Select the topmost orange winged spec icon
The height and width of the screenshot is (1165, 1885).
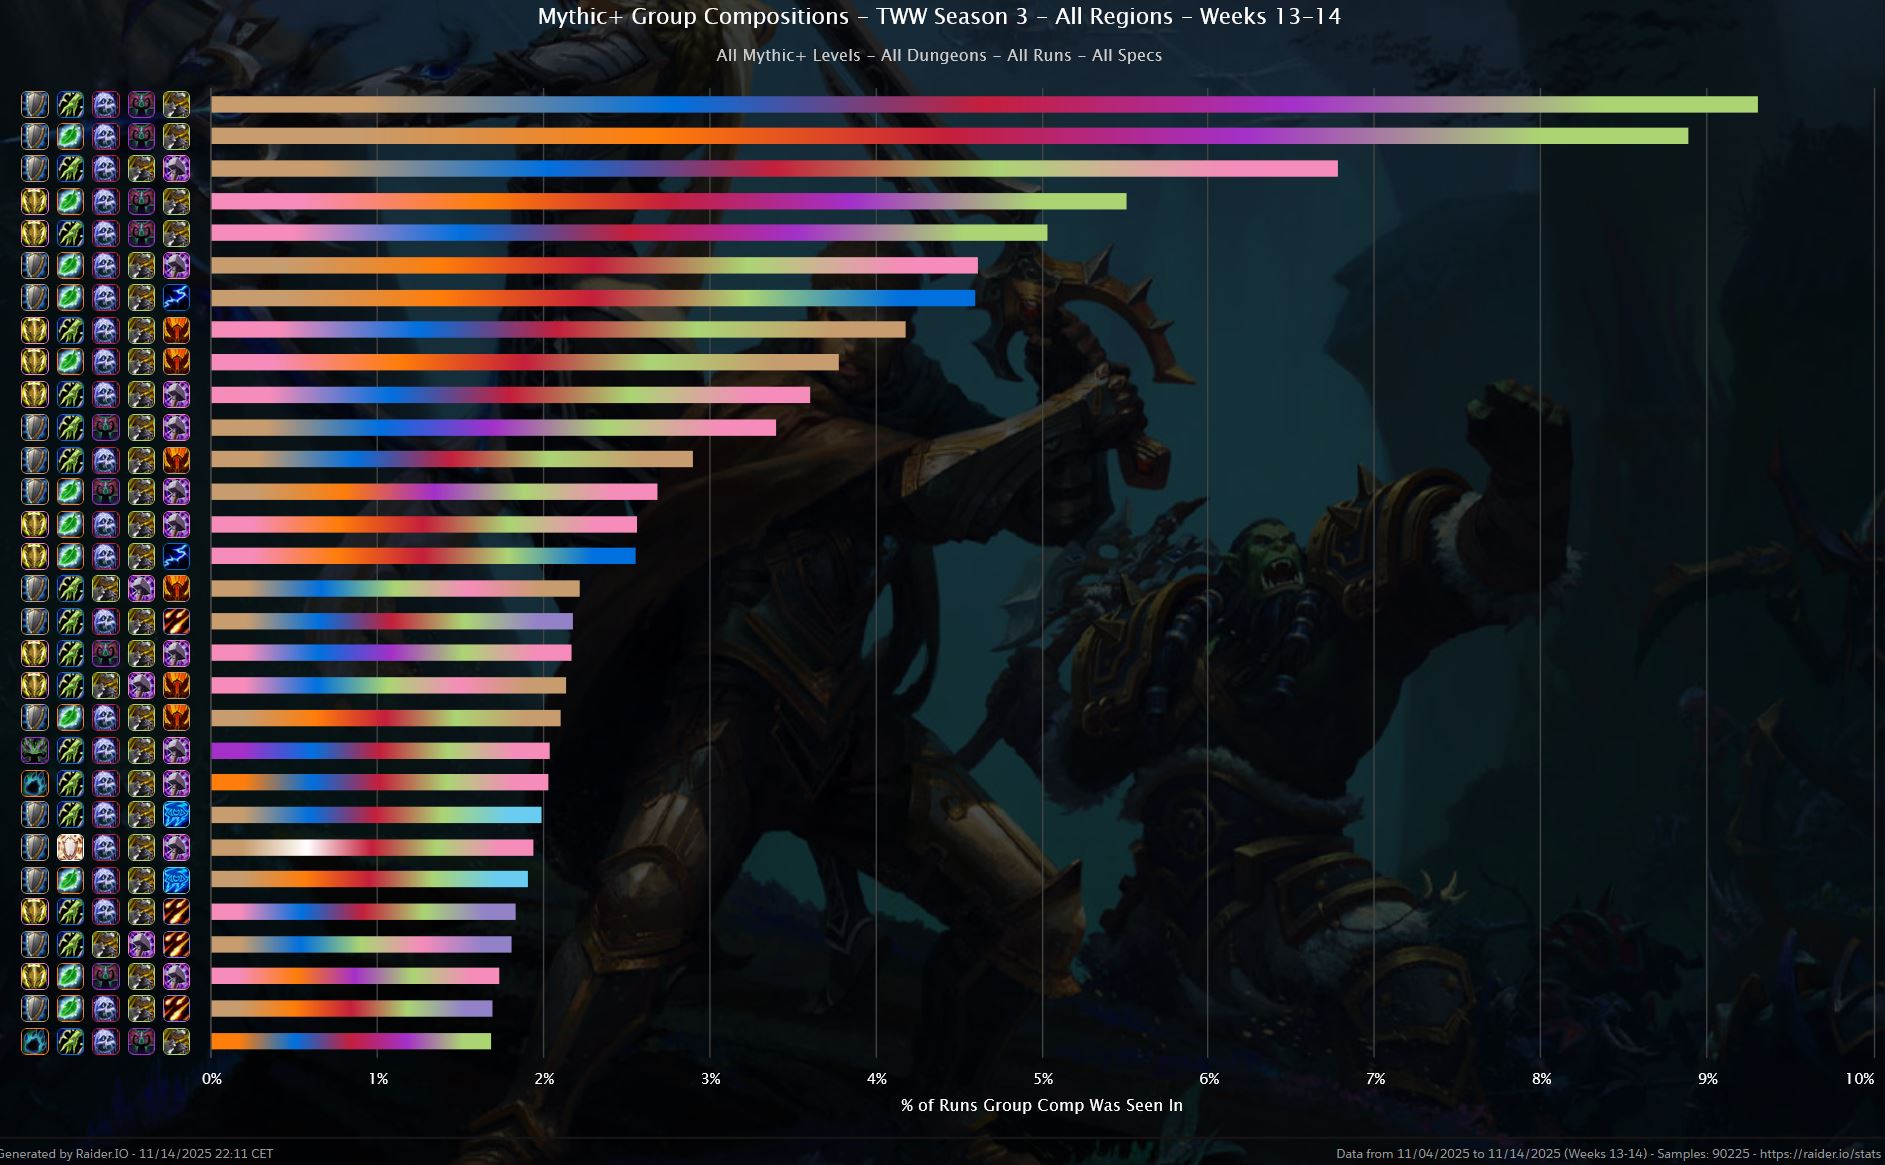tap(176, 330)
